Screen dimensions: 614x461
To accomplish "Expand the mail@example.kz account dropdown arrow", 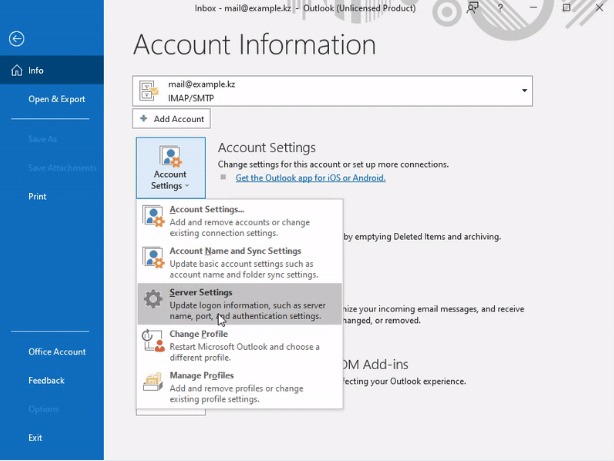I will 524,90.
